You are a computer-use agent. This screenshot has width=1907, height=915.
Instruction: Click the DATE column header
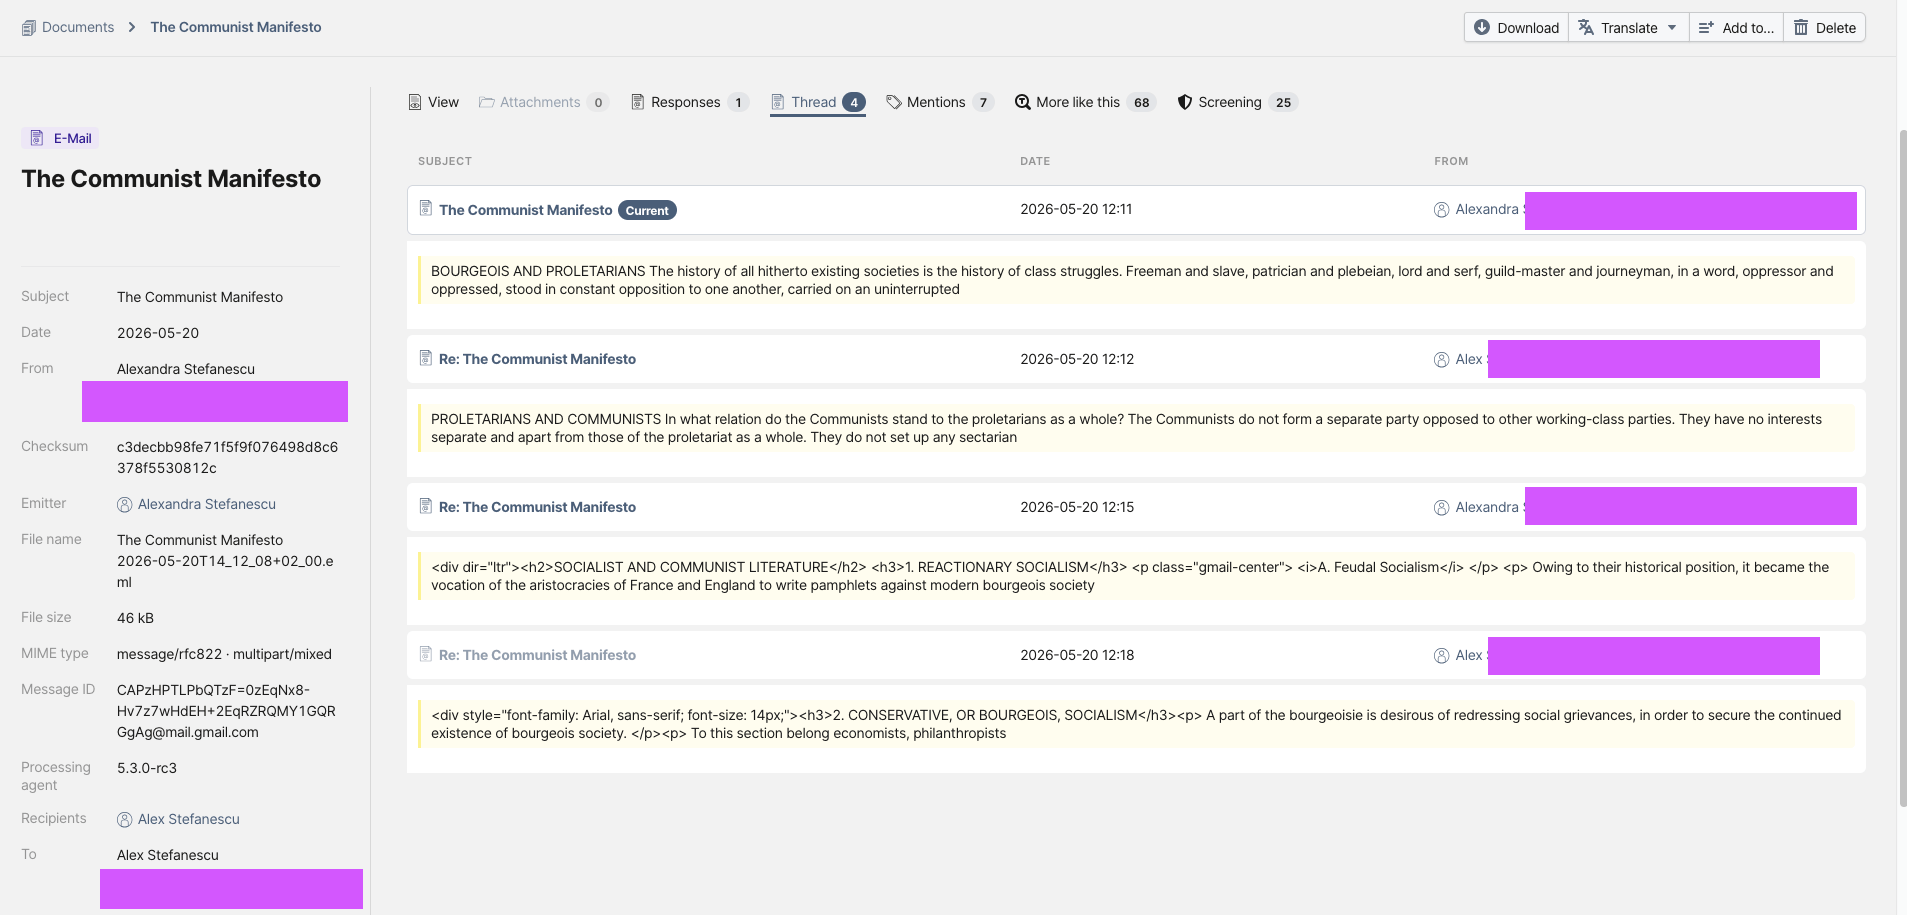click(1035, 161)
